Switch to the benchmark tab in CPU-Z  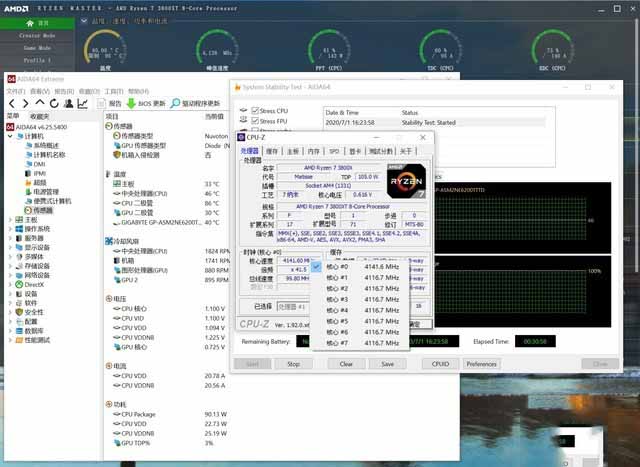(381, 151)
